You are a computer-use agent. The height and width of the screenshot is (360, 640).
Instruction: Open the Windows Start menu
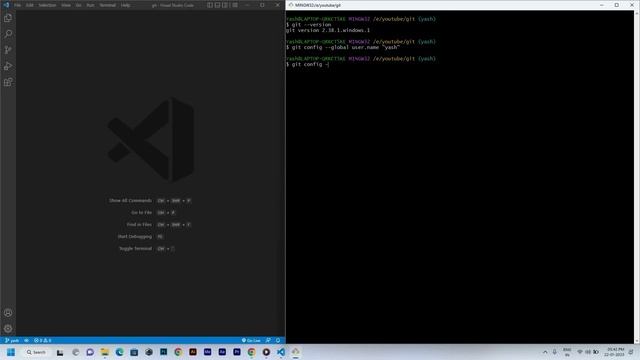pyautogui.click(x=11, y=352)
